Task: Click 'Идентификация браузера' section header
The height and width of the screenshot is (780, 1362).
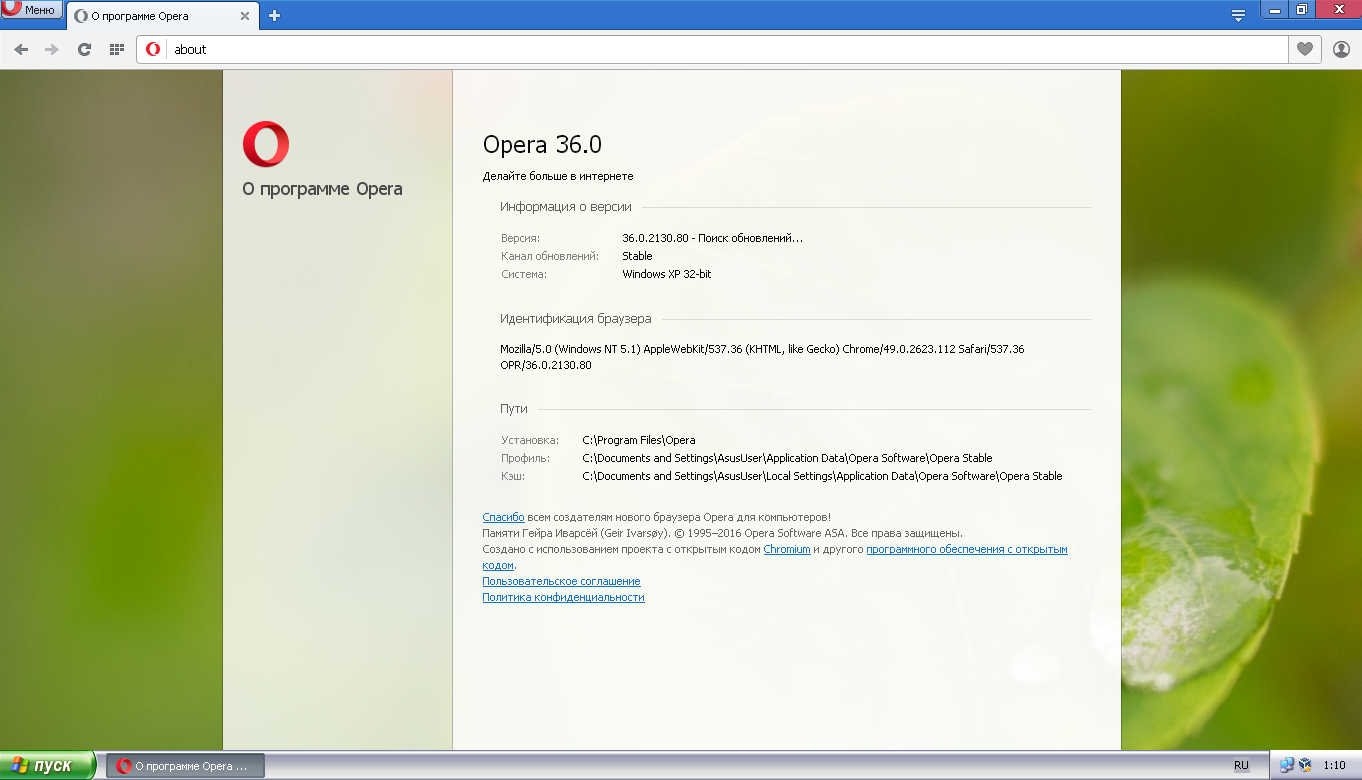Action: (576, 319)
